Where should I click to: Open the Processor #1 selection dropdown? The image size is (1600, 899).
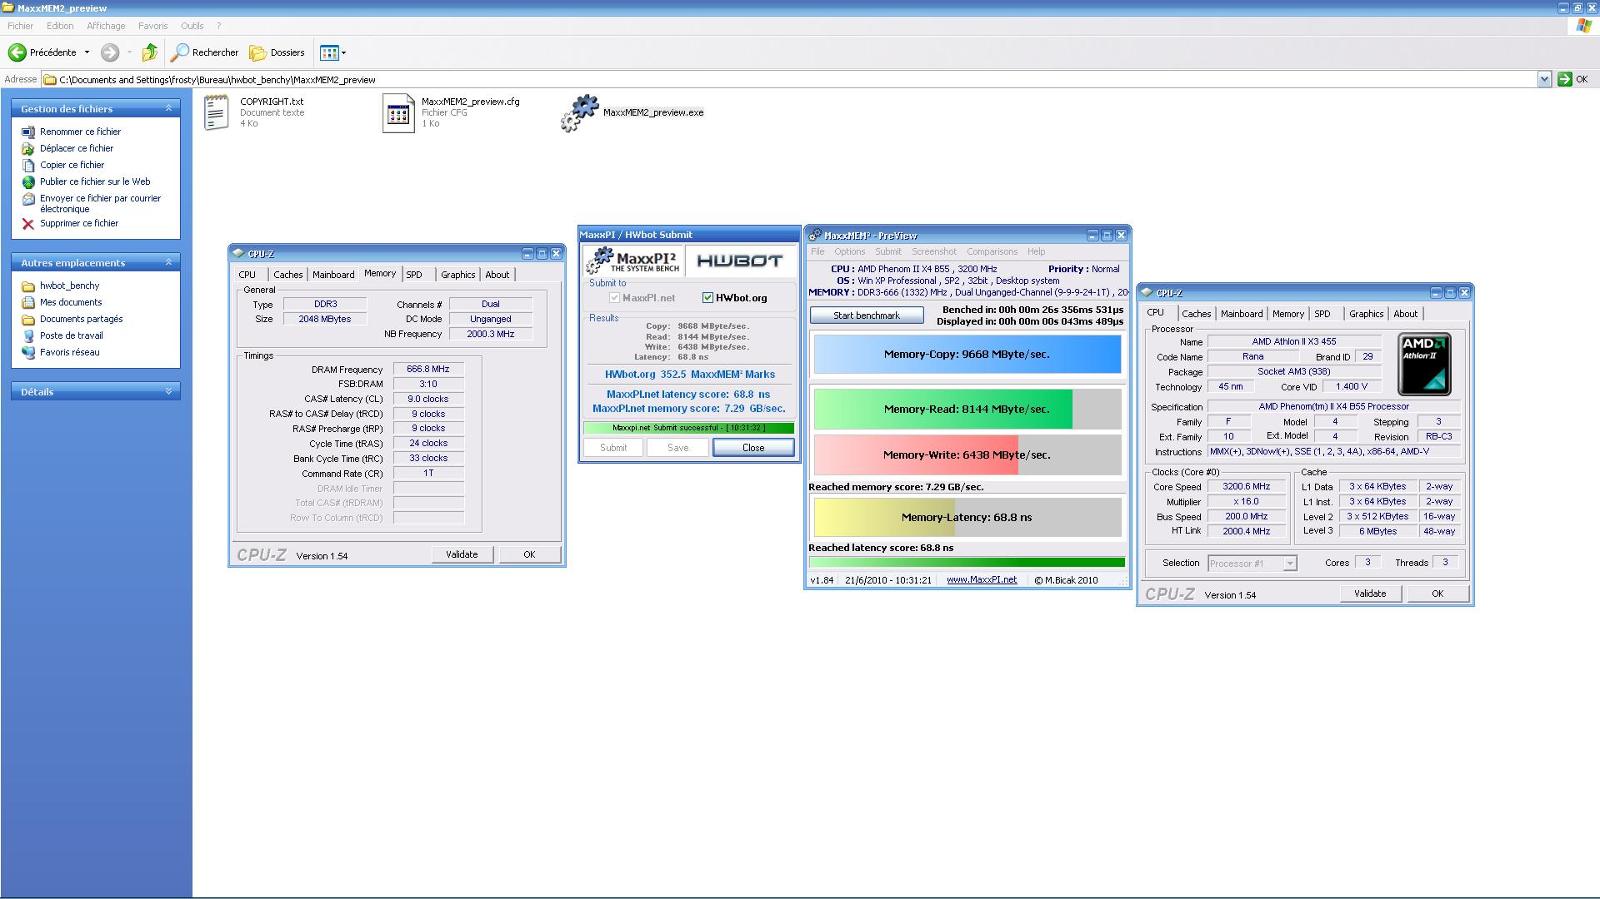1290,563
